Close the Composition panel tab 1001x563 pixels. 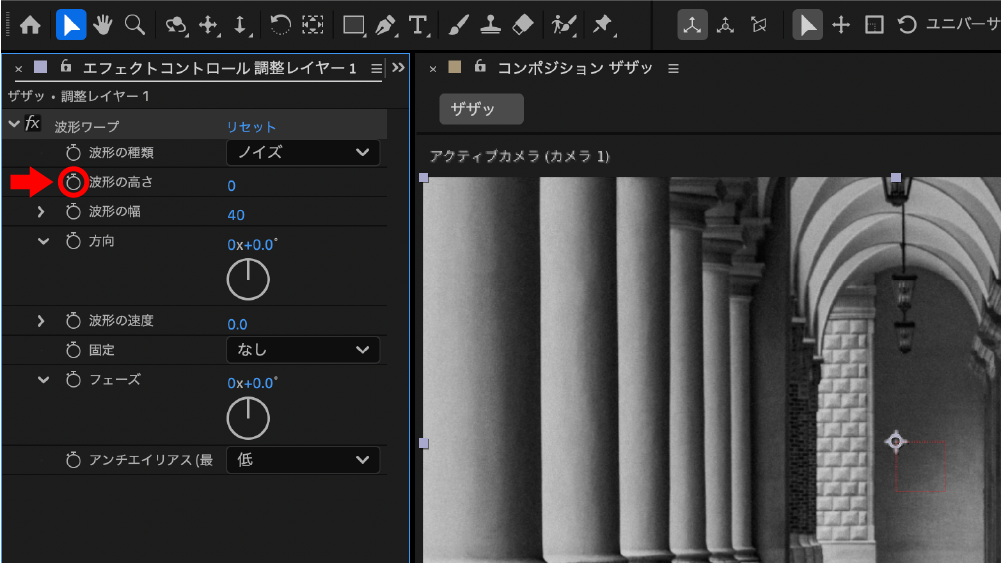433,69
